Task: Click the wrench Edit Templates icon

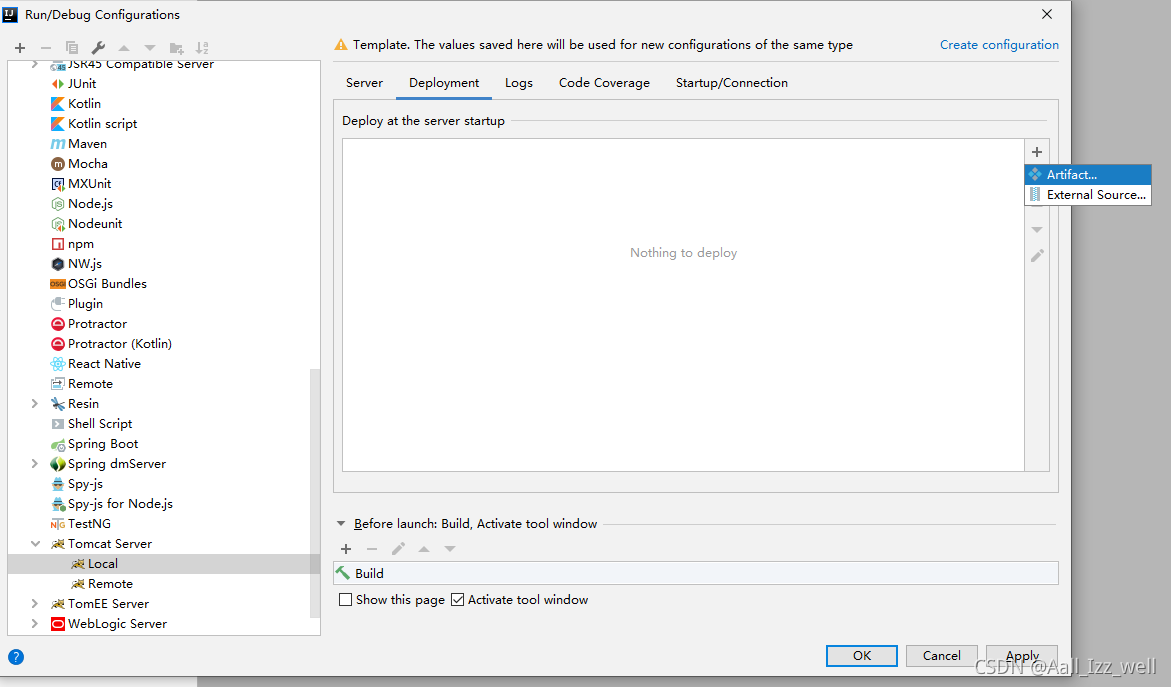Action: click(x=98, y=48)
